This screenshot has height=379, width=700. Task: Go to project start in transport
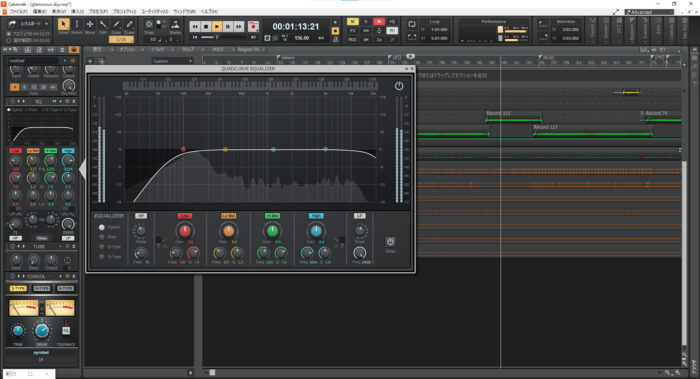click(195, 37)
